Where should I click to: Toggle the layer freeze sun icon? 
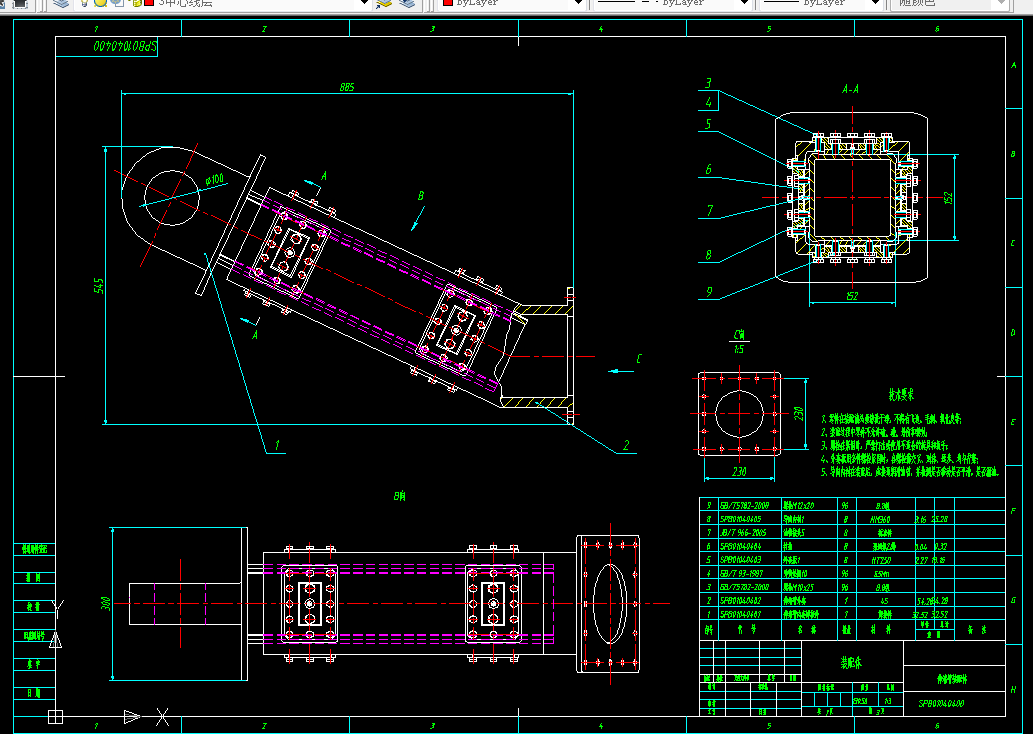point(100,3)
